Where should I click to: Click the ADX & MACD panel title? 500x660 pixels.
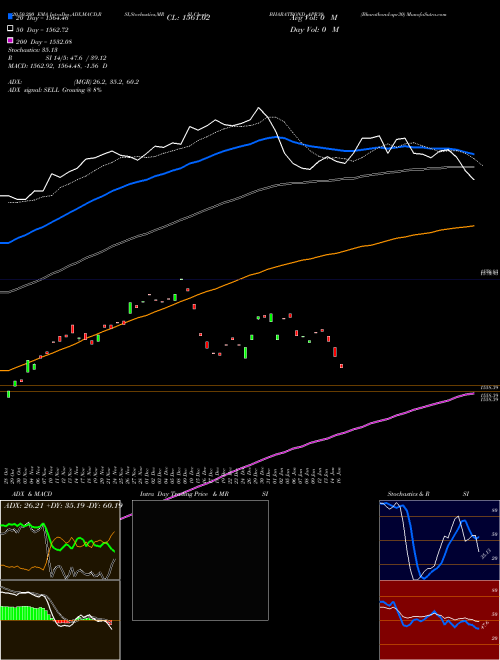pyautogui.click(x=32, y=494)
